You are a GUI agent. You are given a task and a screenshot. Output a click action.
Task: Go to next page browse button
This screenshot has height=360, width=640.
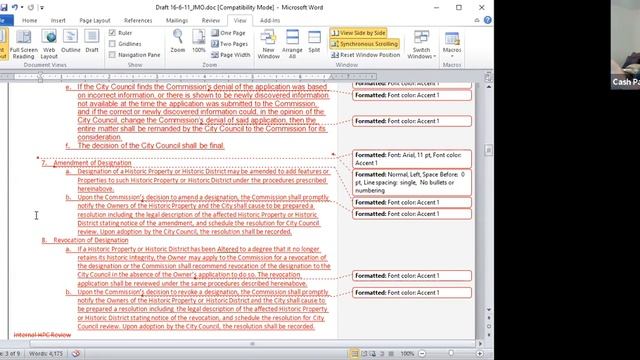tap(489, 335)
